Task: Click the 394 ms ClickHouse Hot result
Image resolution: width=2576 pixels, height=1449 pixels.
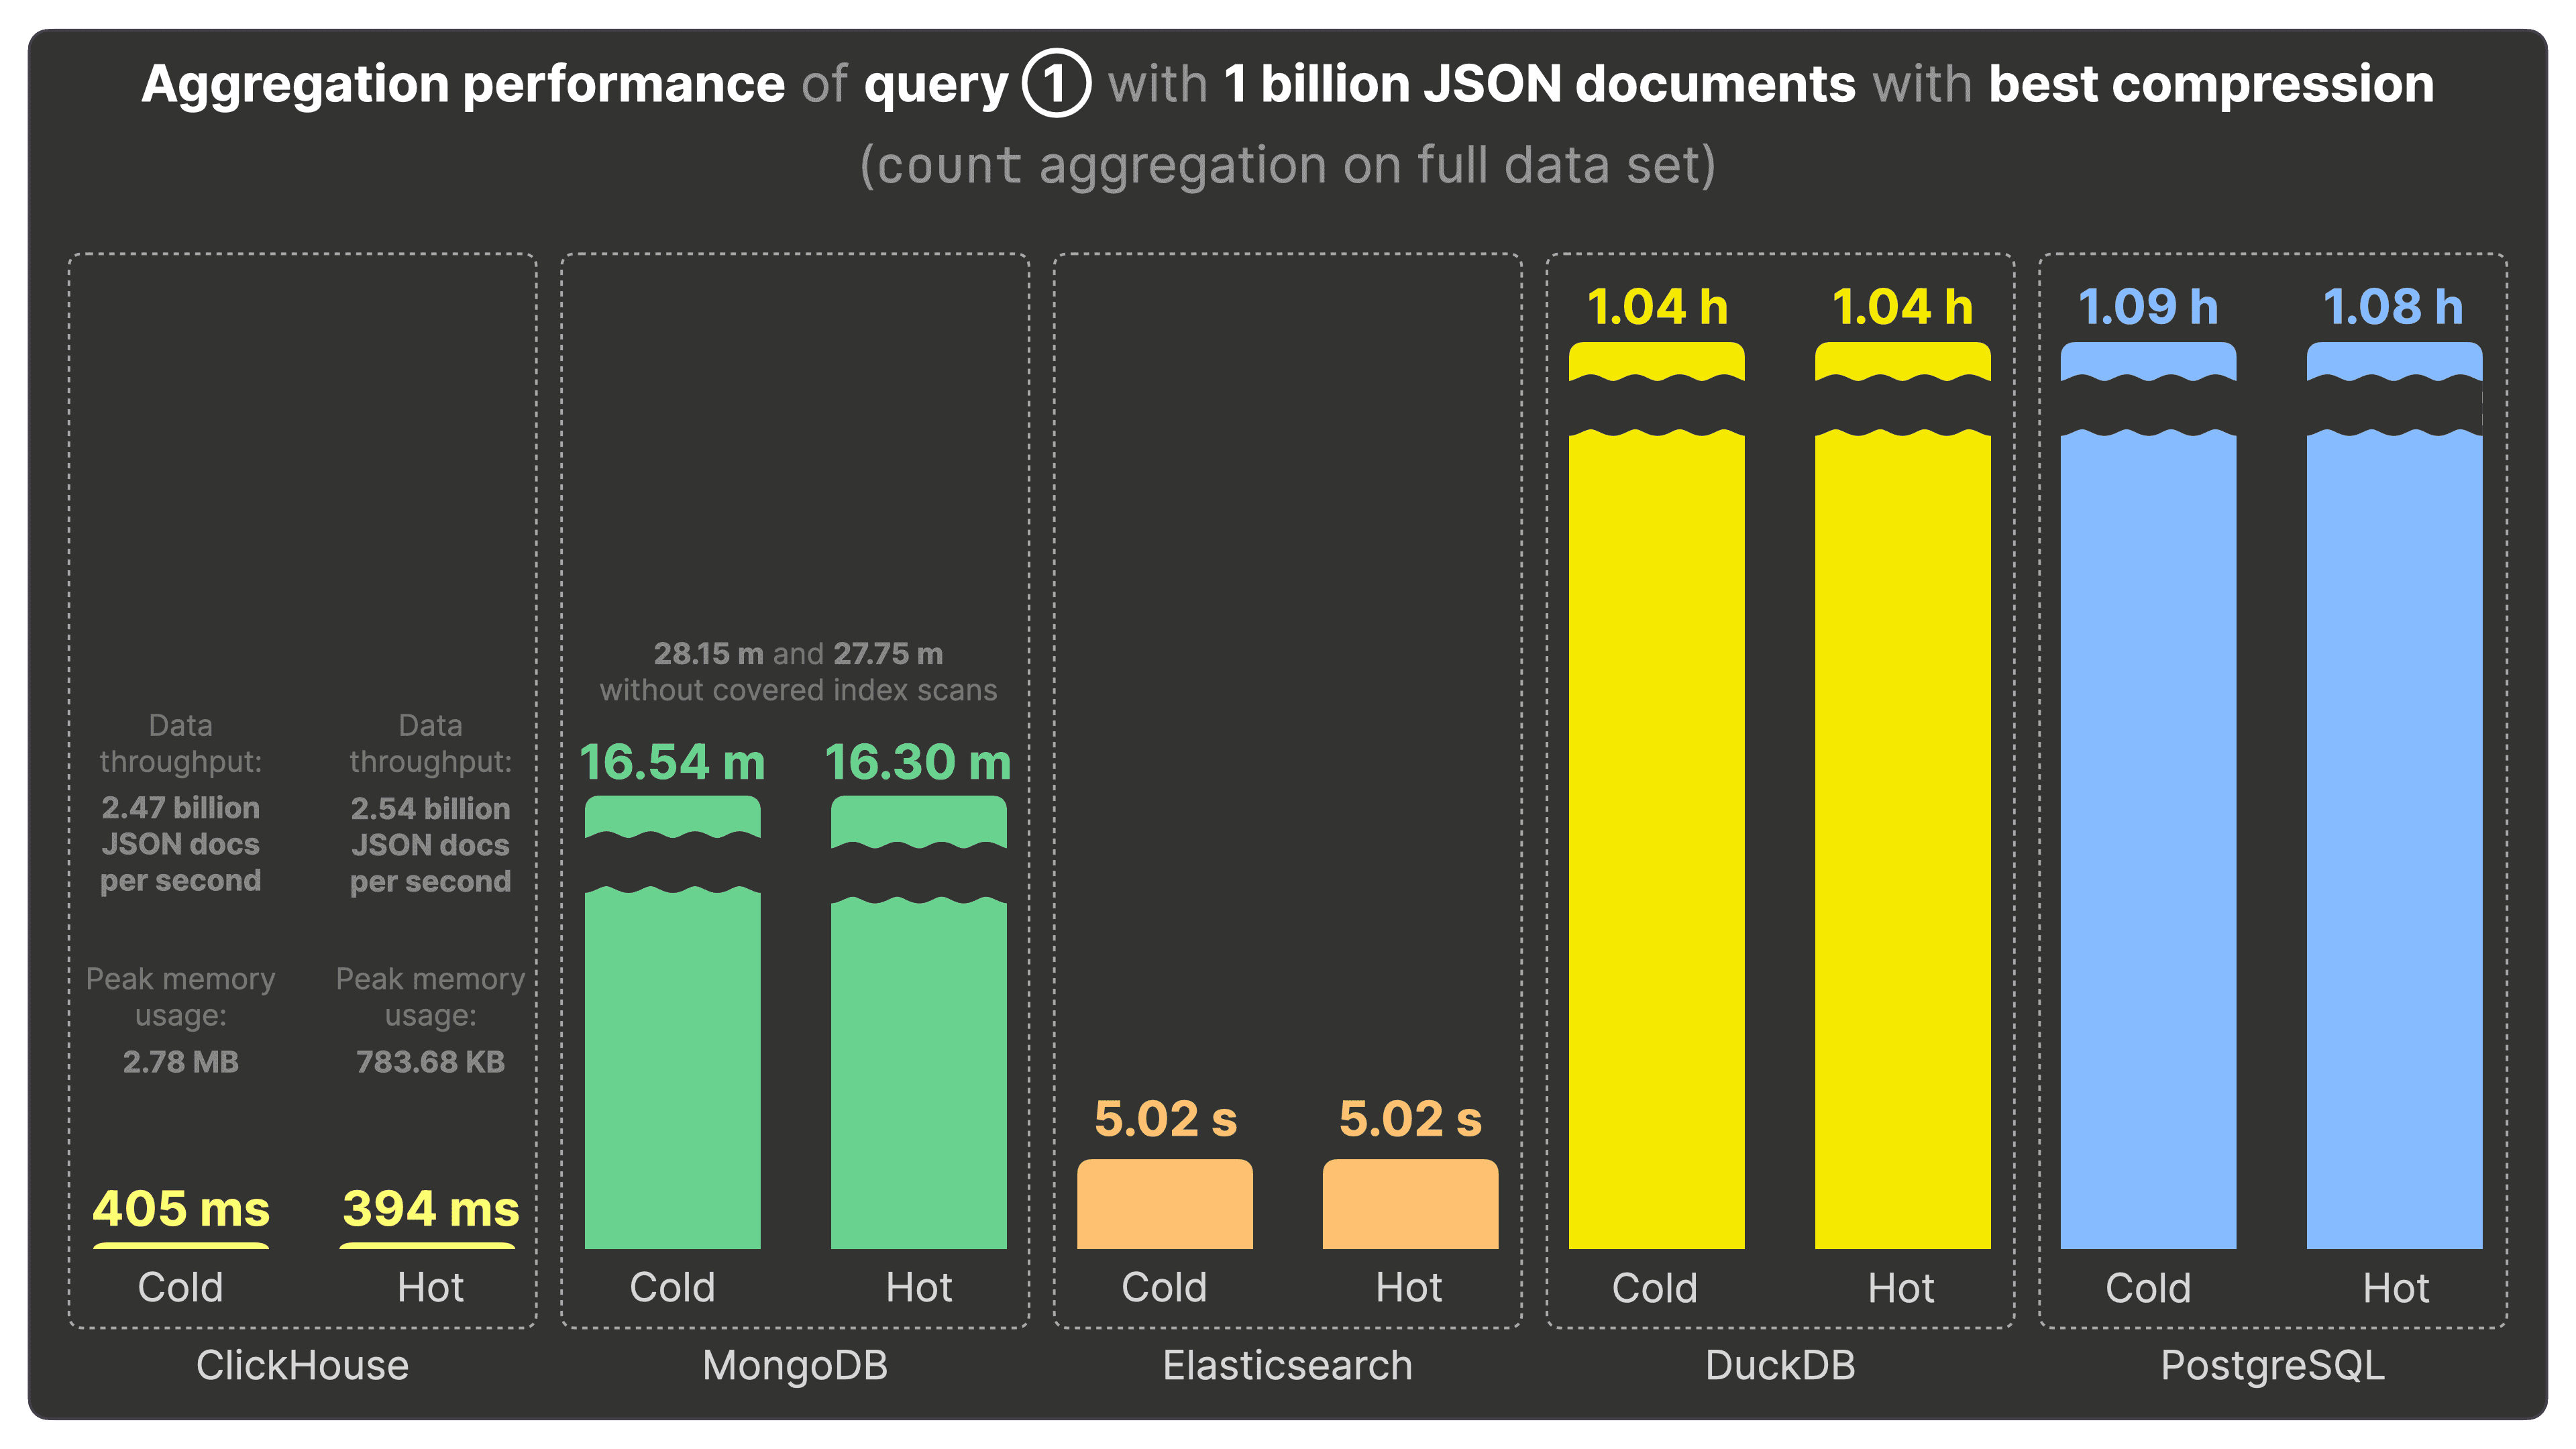Action: point(428,1209)
